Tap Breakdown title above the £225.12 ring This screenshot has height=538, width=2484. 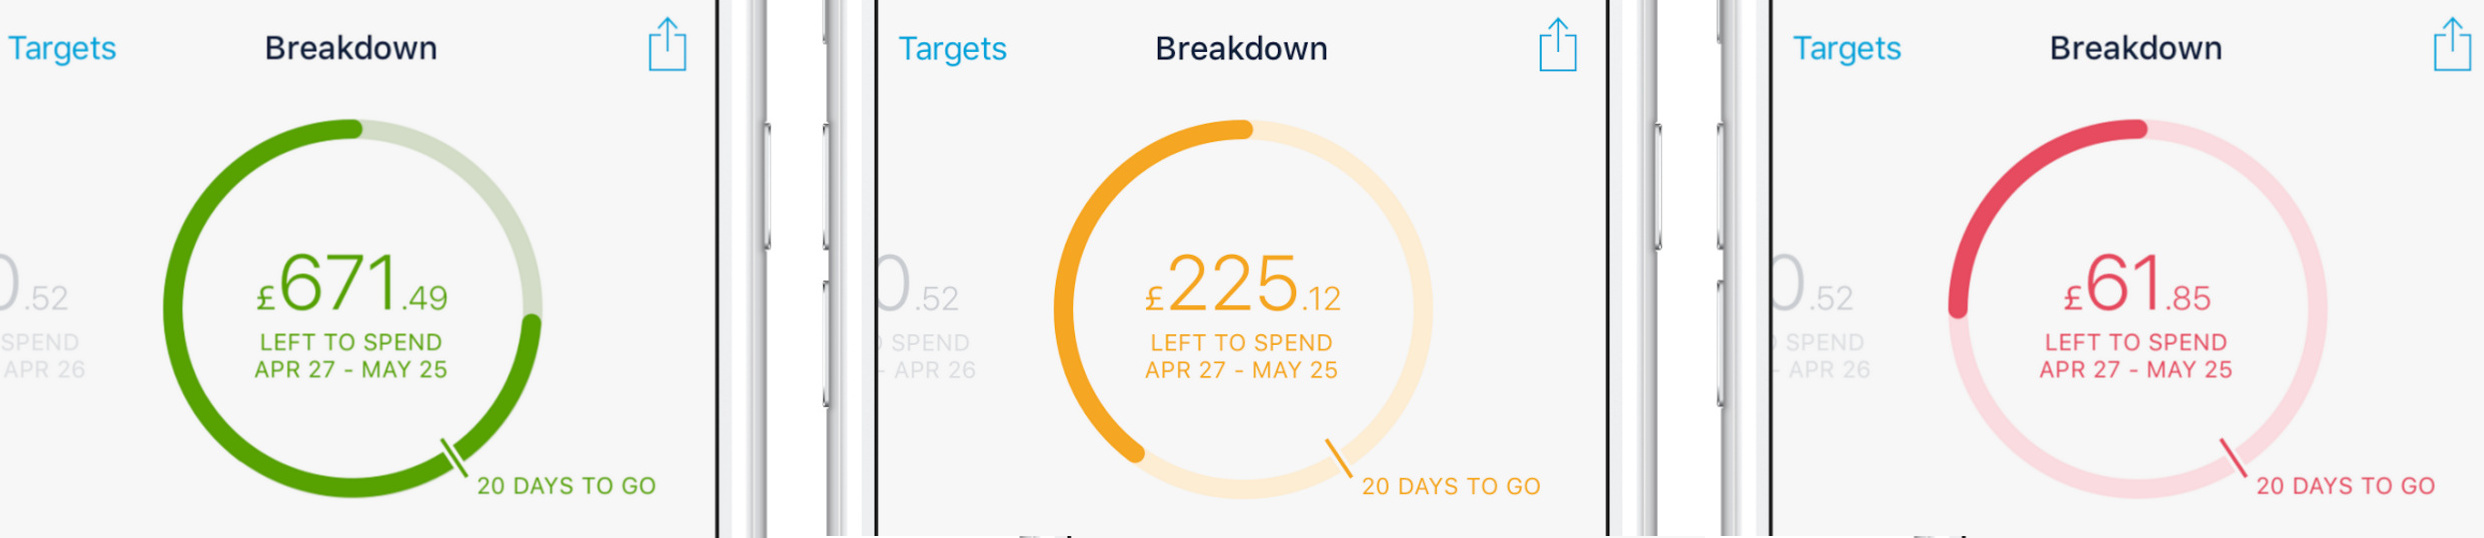[x=1241, y=48]
